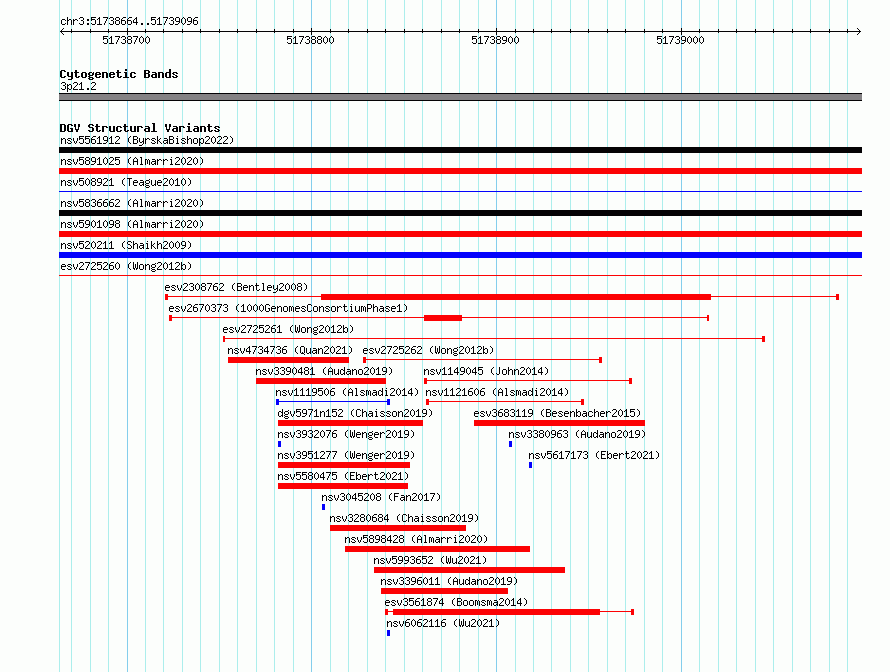The height and width of the screenshot is (672, 890).
Task: Click the nsv5901098 (Almarri2020) label
Action: 132,224
